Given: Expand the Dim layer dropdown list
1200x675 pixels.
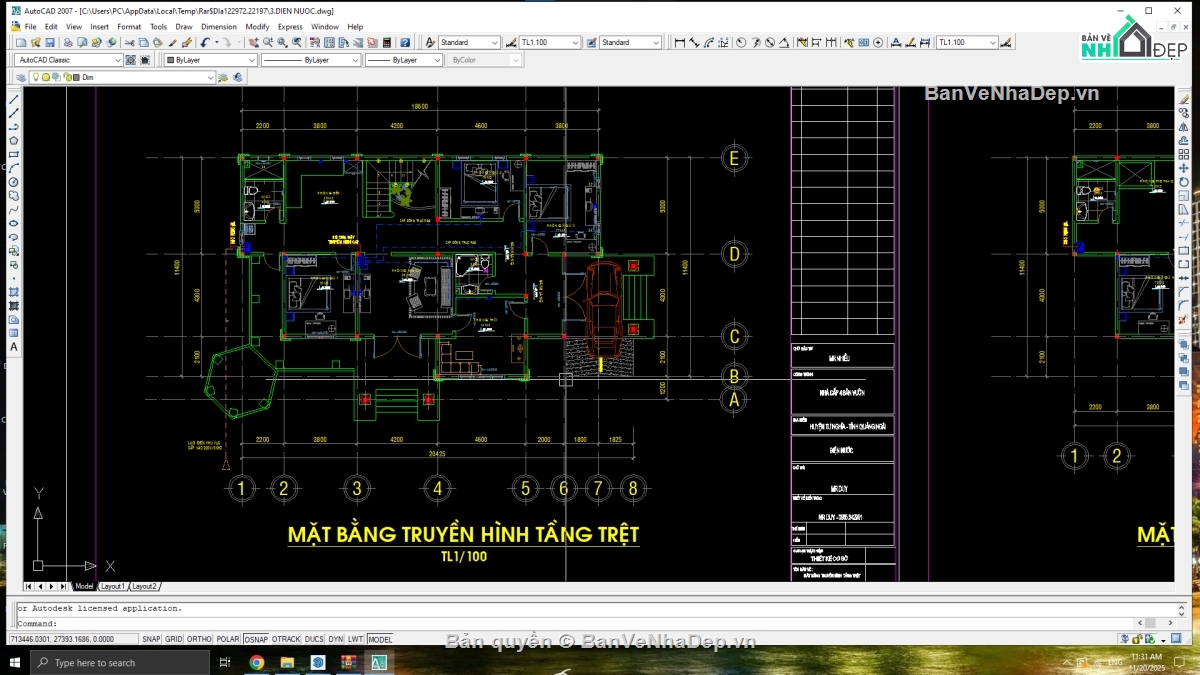Looking at the screenshot, I should 121,77.
